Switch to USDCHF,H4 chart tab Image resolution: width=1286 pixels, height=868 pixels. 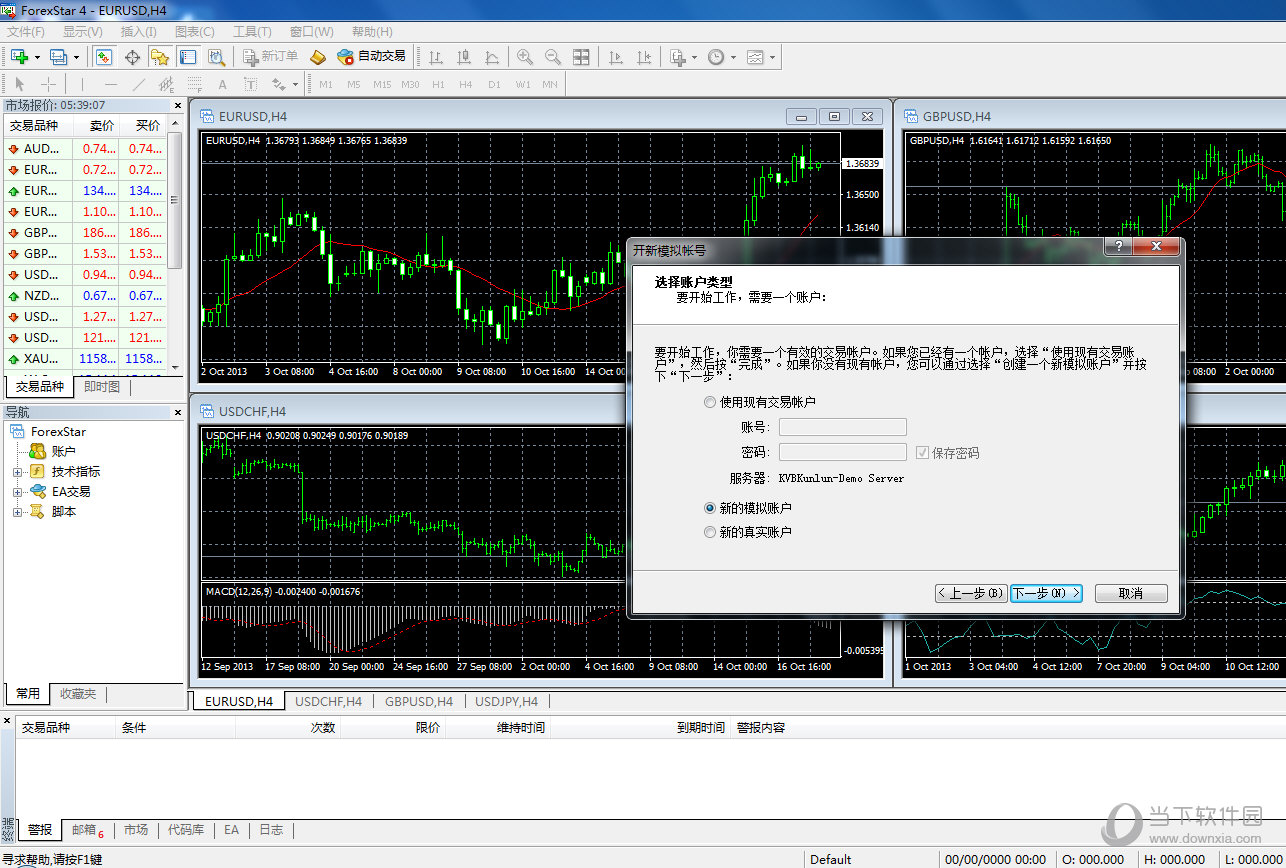328,701
